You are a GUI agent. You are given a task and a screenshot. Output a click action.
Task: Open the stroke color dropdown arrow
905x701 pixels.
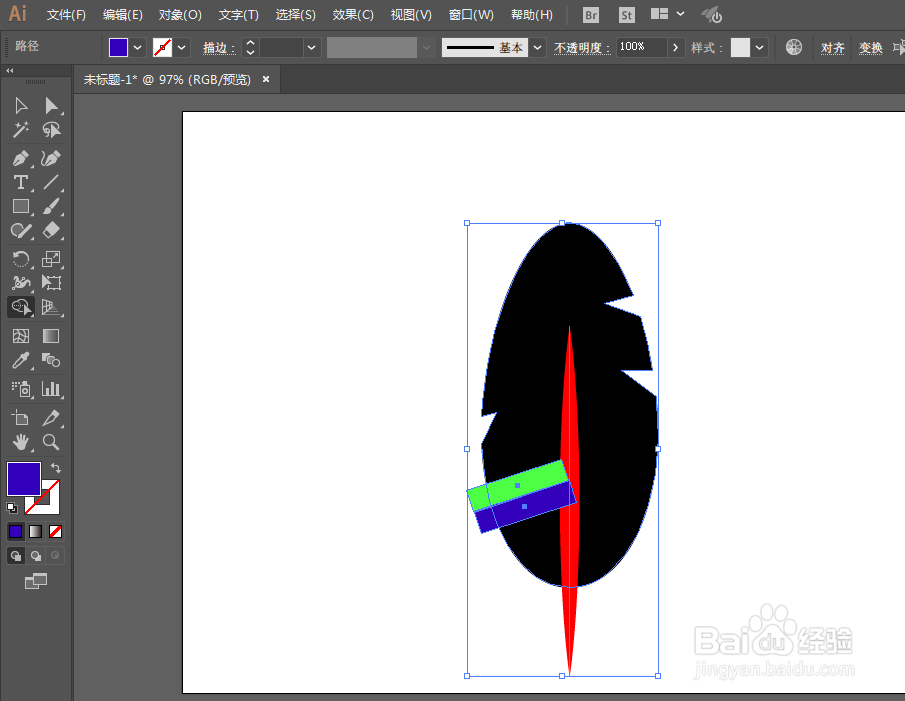point(181,47)
